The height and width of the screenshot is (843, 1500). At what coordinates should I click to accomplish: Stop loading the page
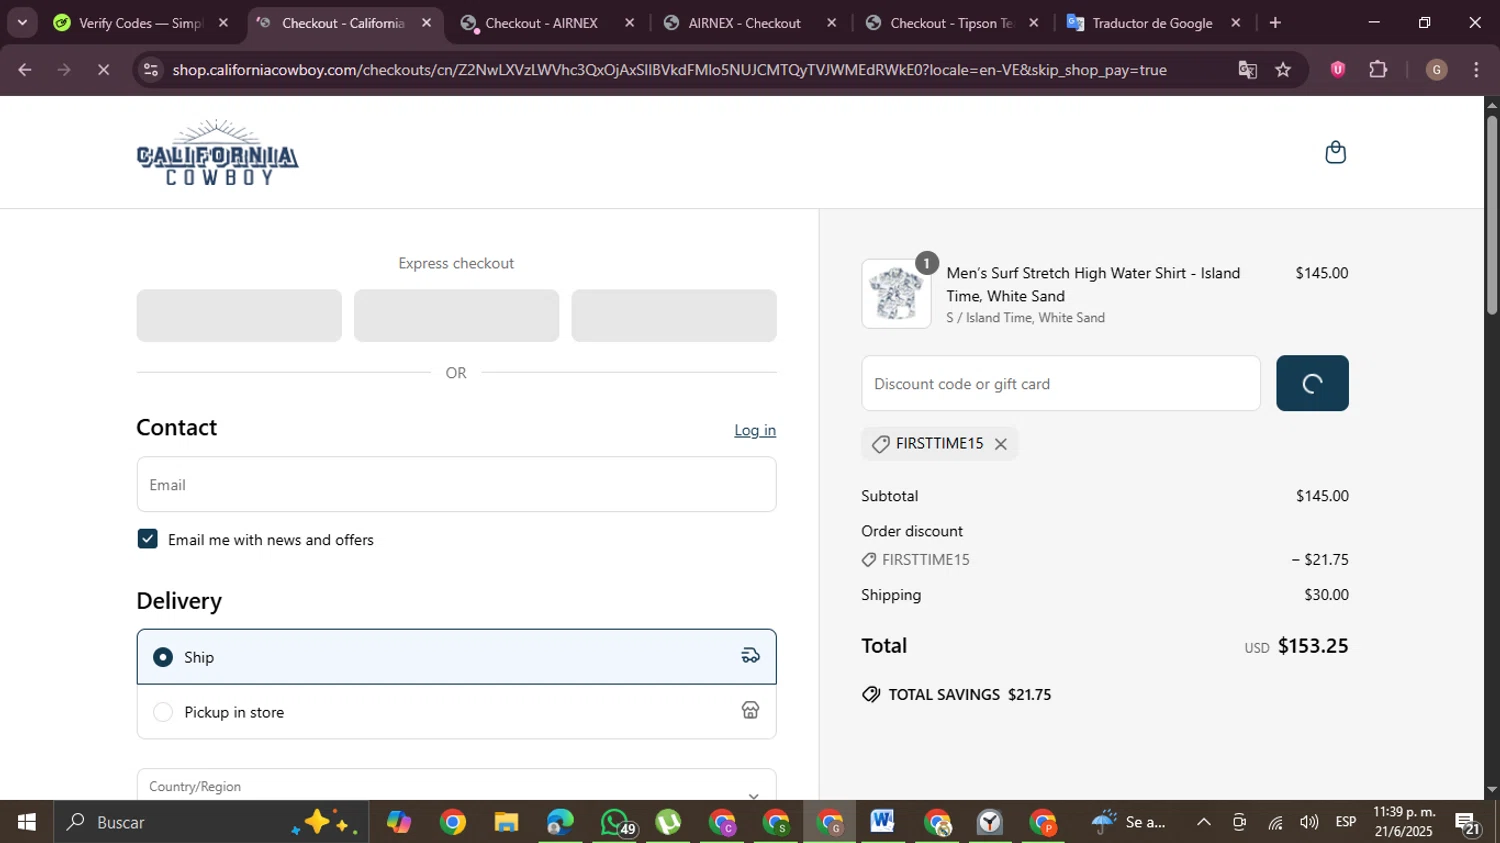click(x=104, y=70)
